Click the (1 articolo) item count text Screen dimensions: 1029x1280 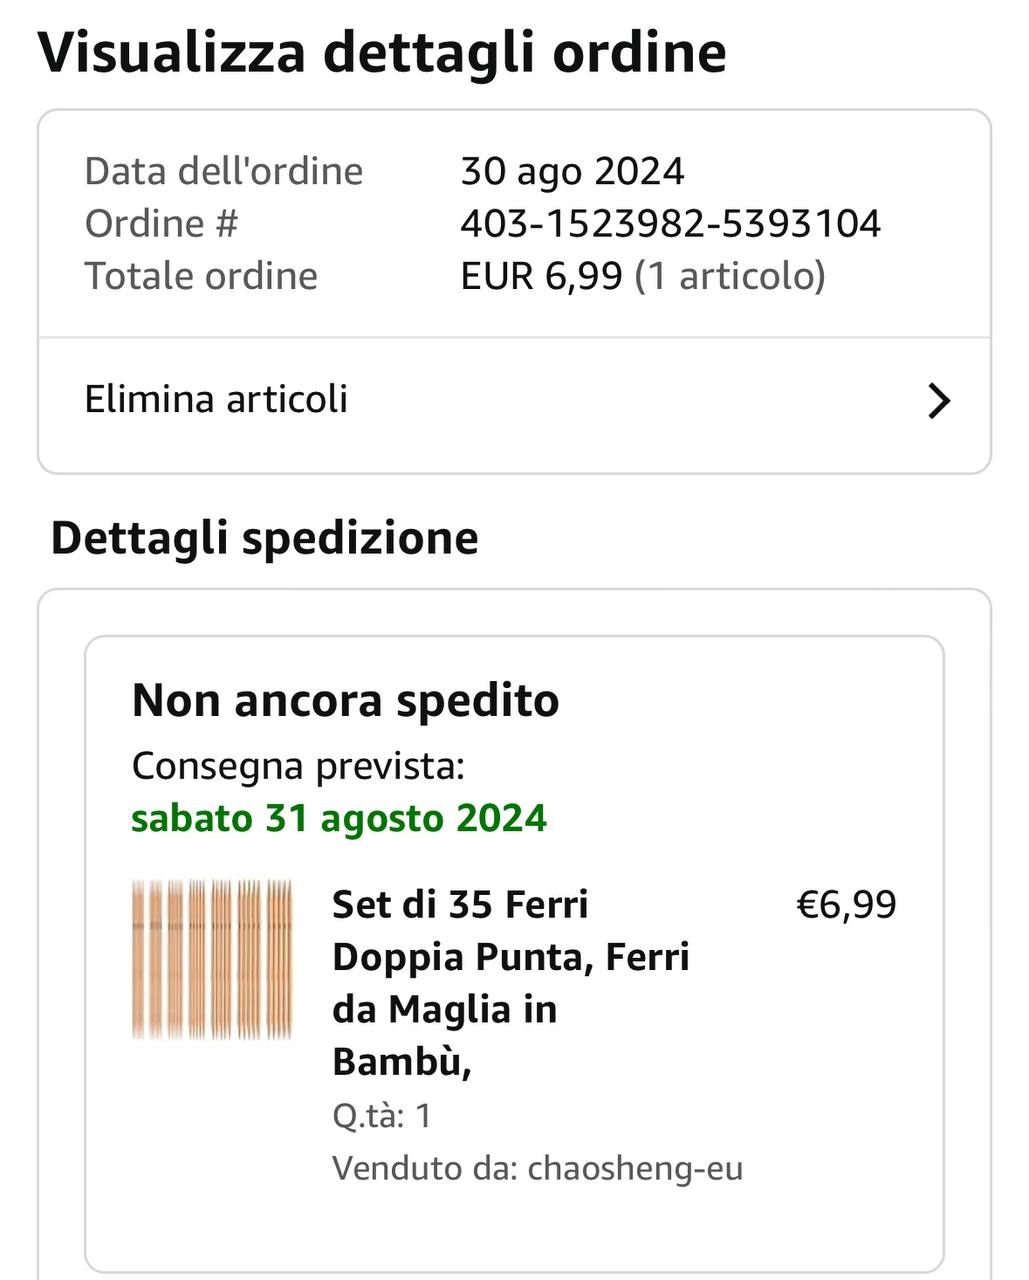(730, 276)
